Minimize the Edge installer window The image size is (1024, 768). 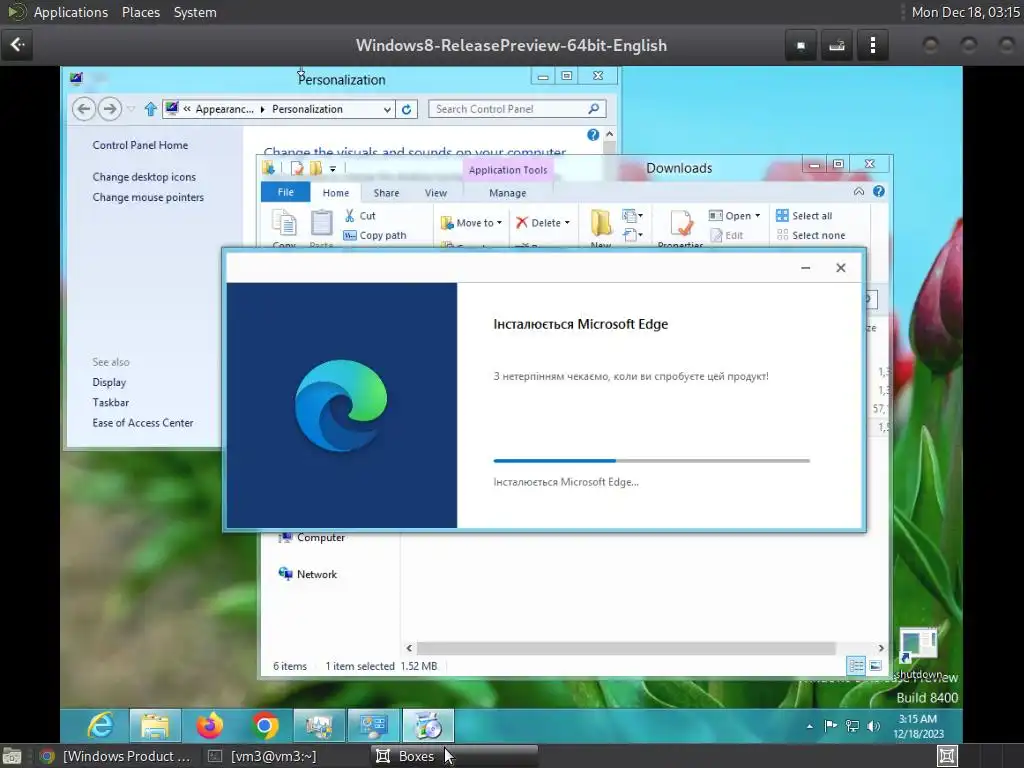point(805,268)
